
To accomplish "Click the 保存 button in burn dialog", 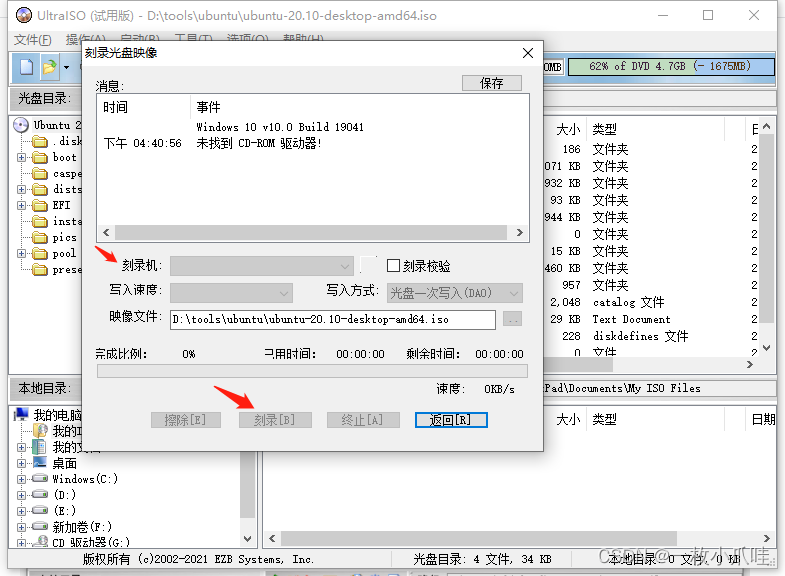I will (492, 83).
